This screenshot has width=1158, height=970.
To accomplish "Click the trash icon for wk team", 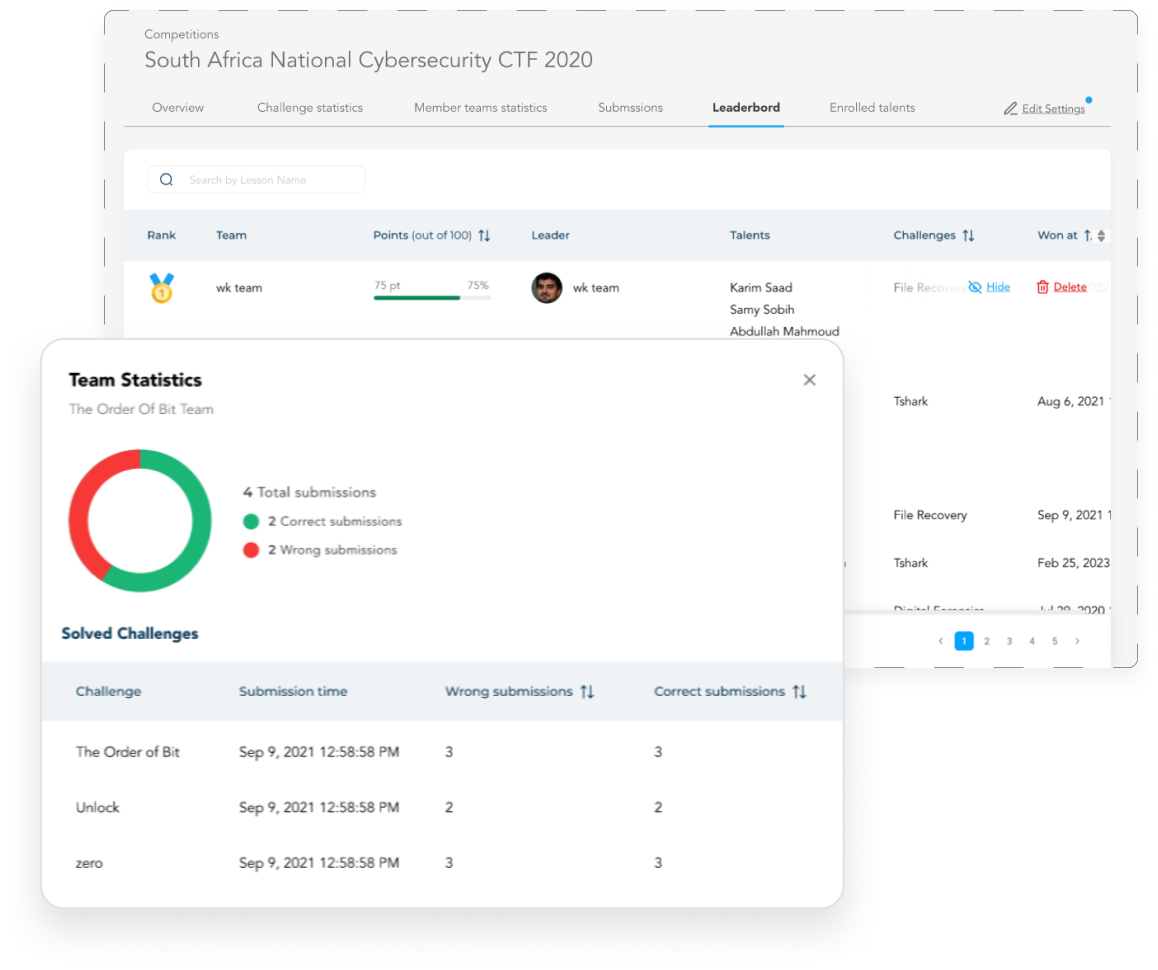I will 1042,287.
